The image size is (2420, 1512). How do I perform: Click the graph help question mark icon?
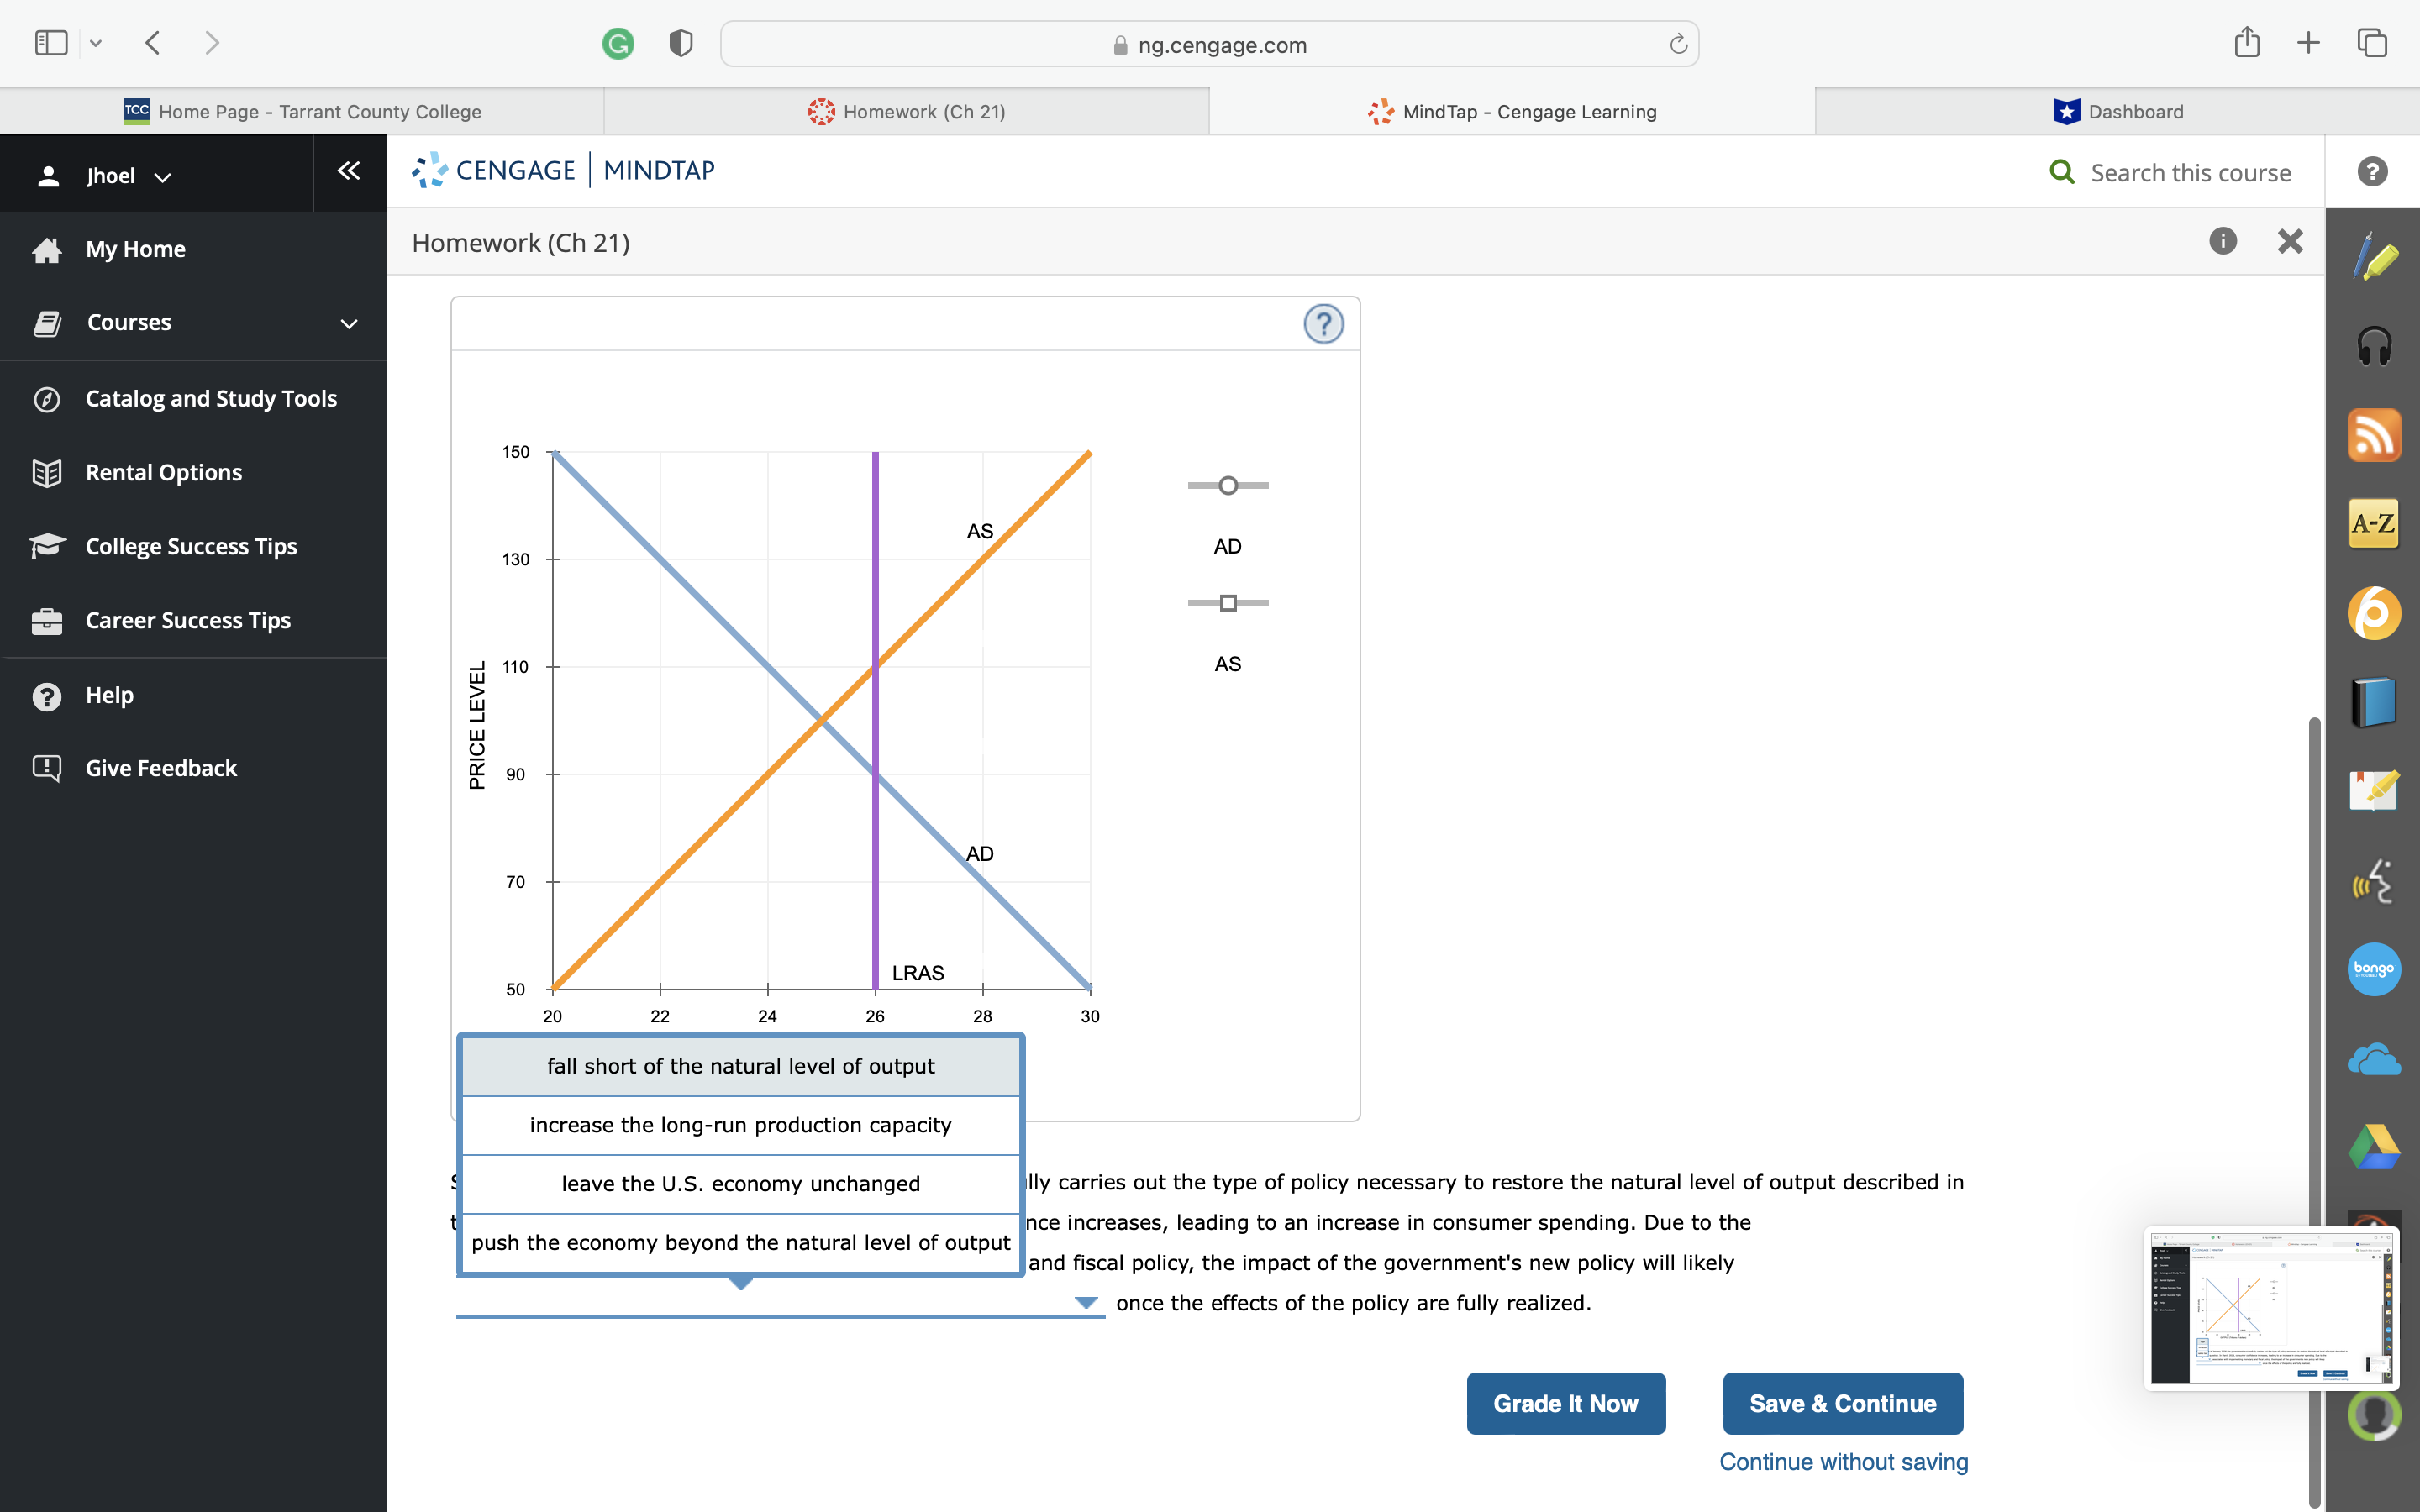[x=1323, y=324]
